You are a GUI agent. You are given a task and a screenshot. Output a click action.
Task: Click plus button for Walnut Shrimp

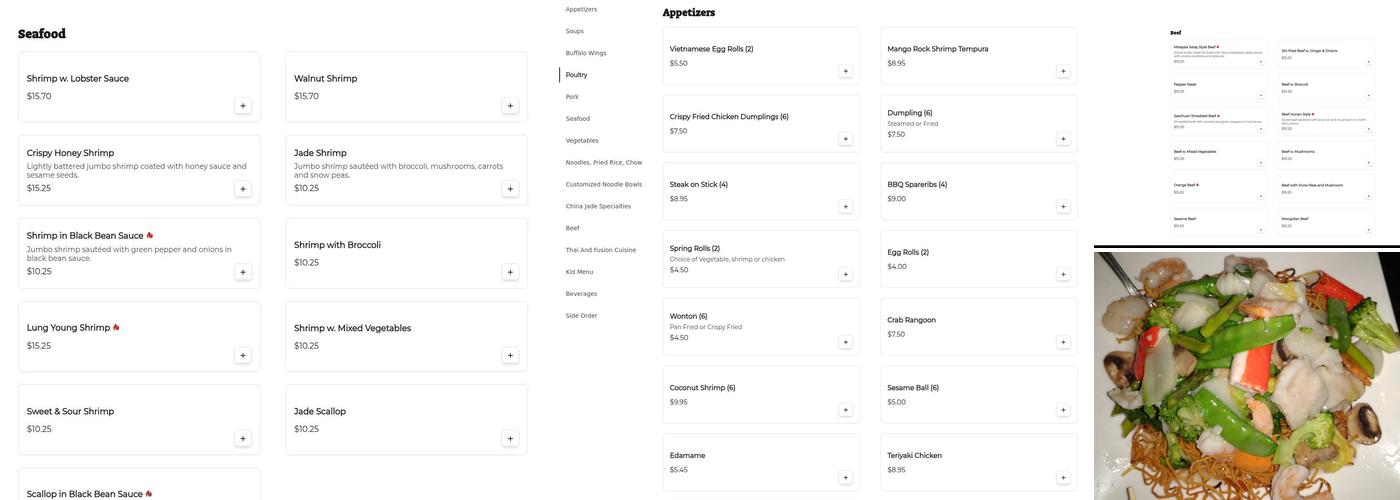click(510, 105)
